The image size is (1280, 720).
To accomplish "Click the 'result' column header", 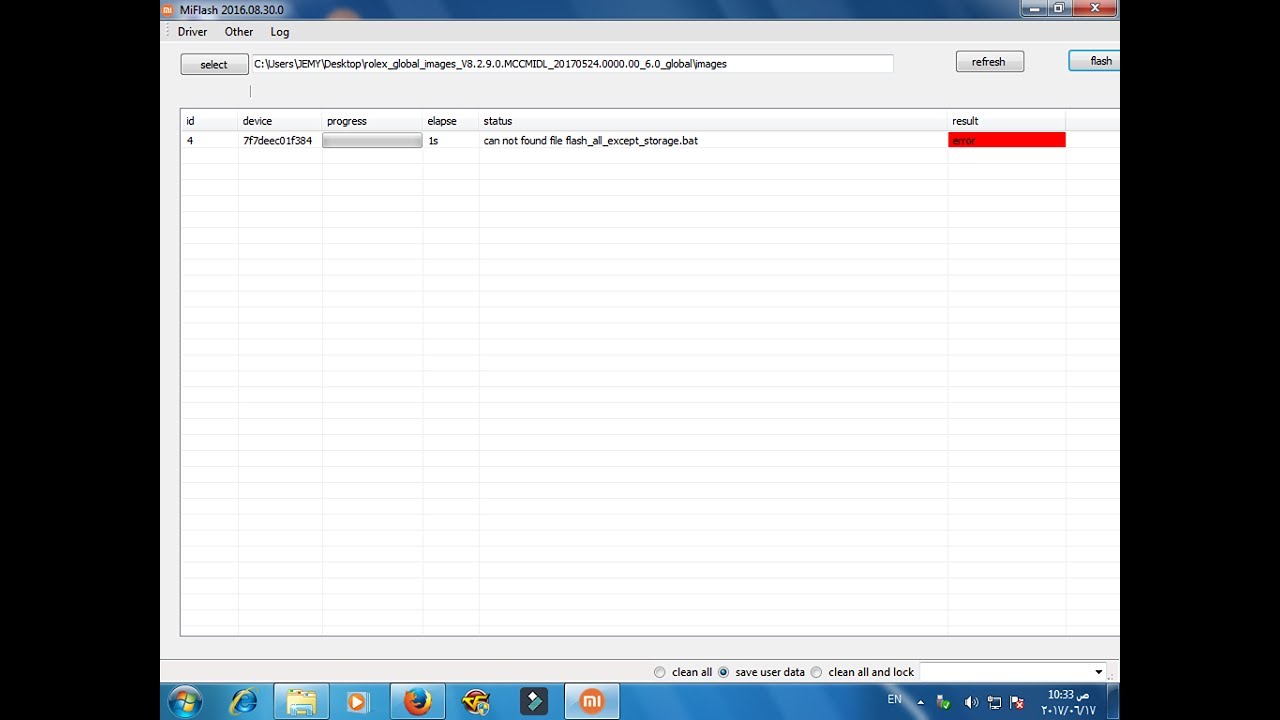I will point(1007,121).
